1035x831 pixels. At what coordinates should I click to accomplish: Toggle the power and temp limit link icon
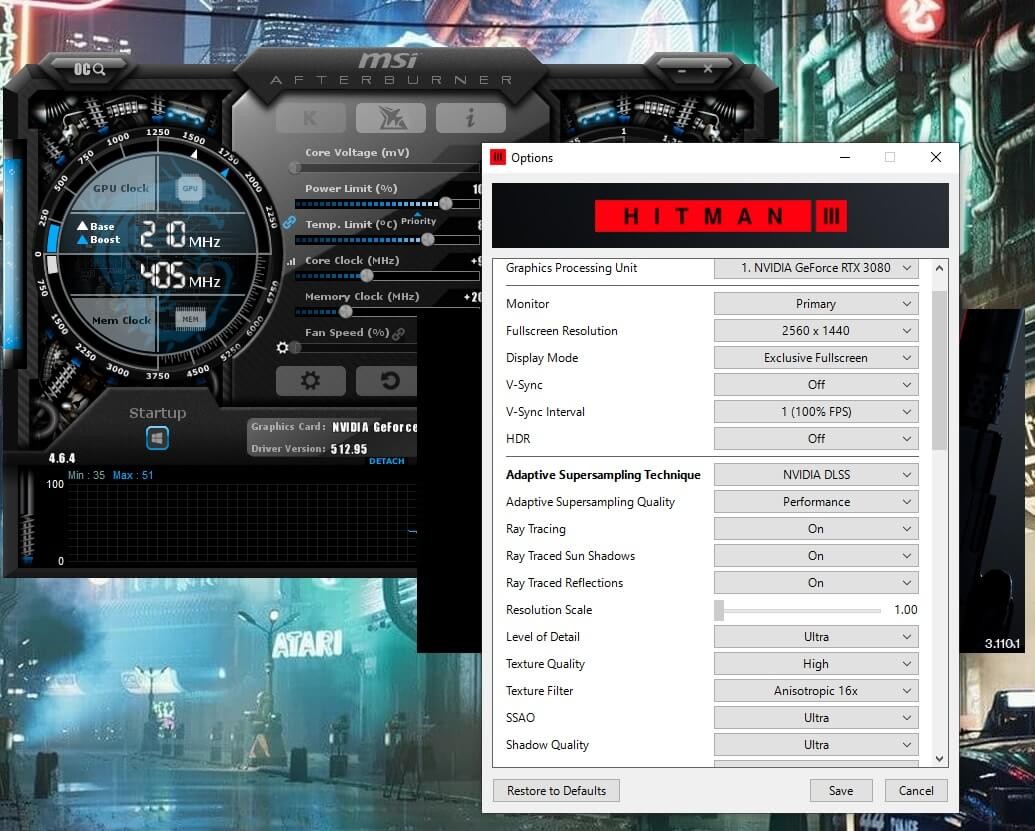[x=289, y=222]
